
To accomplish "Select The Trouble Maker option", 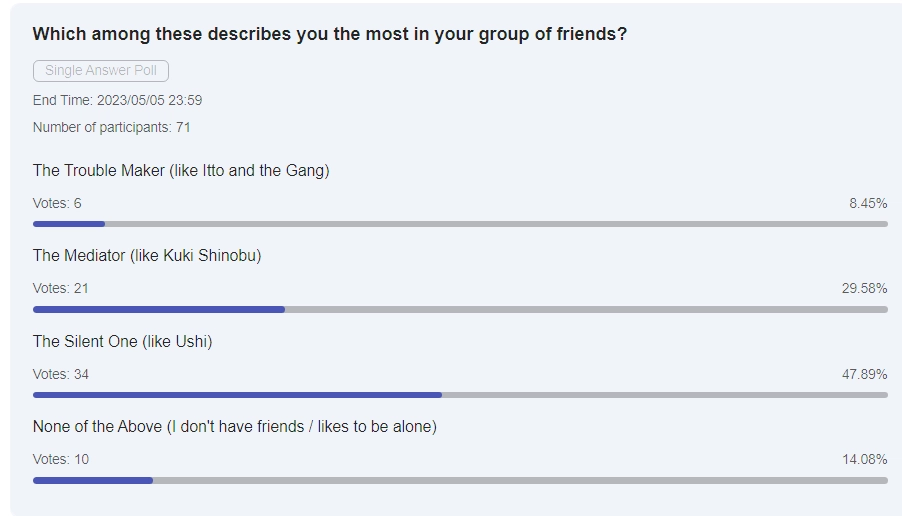I will pos(181,170).
